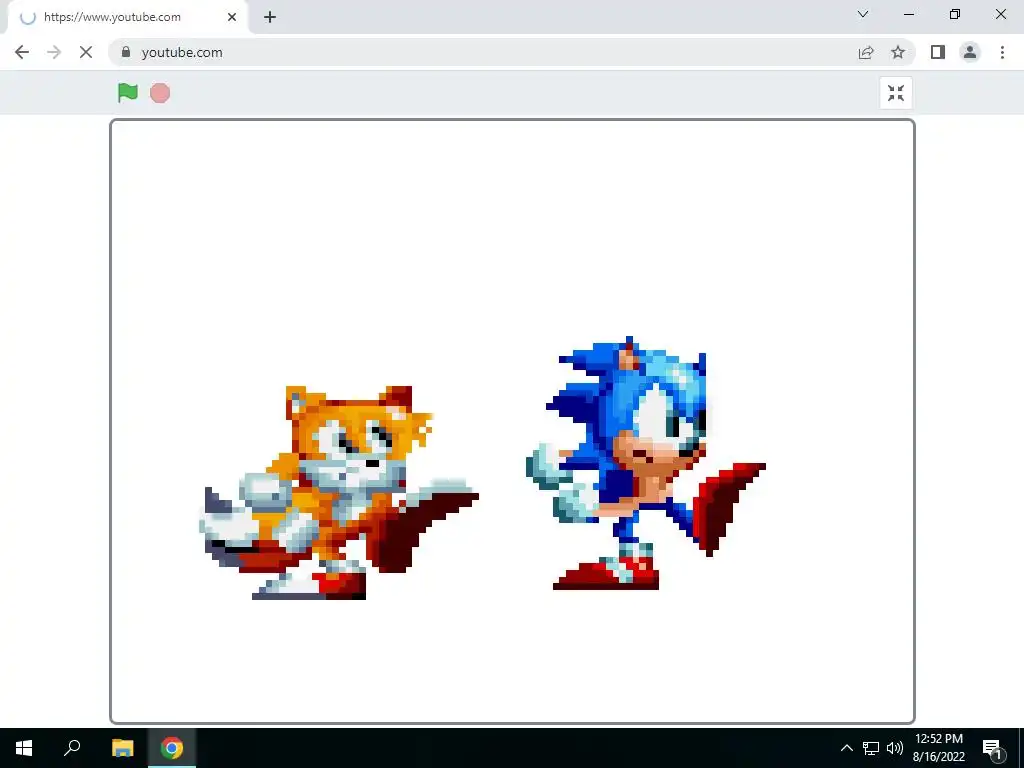Close the youtube.com tab

pyautogui.click(x=232, y=17)
